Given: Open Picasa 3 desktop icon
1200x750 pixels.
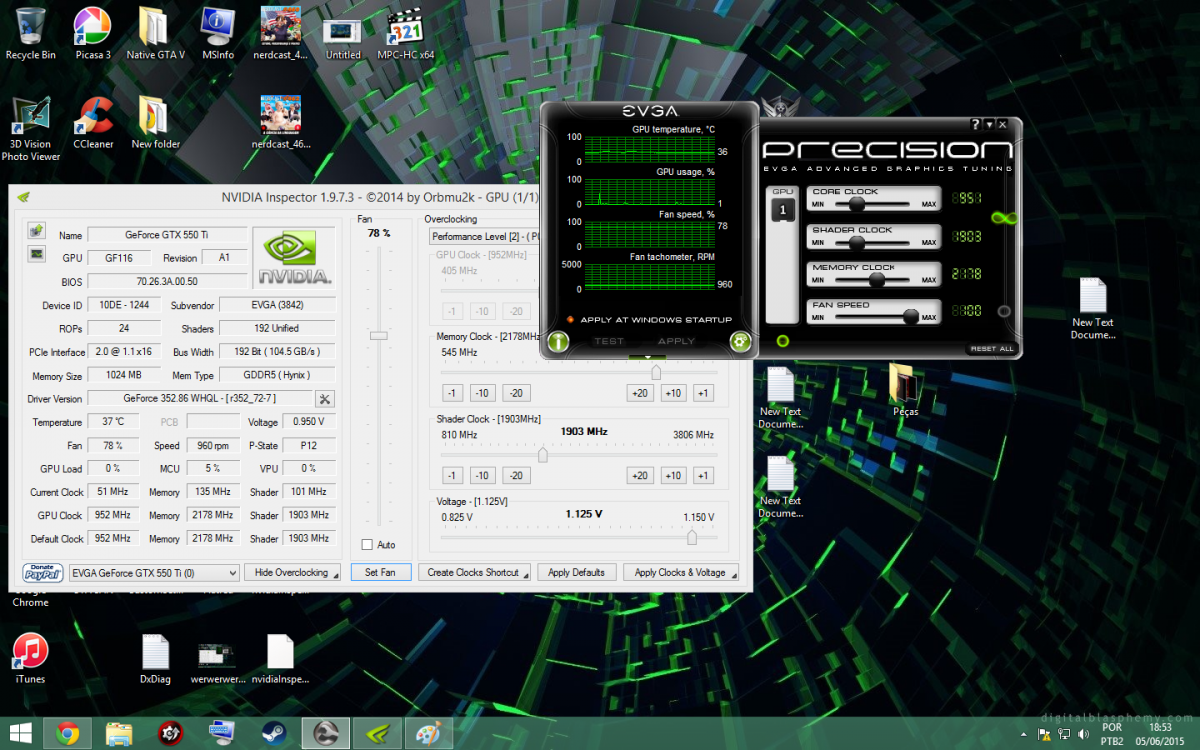Looking at the screenshot, I should 93,33.
